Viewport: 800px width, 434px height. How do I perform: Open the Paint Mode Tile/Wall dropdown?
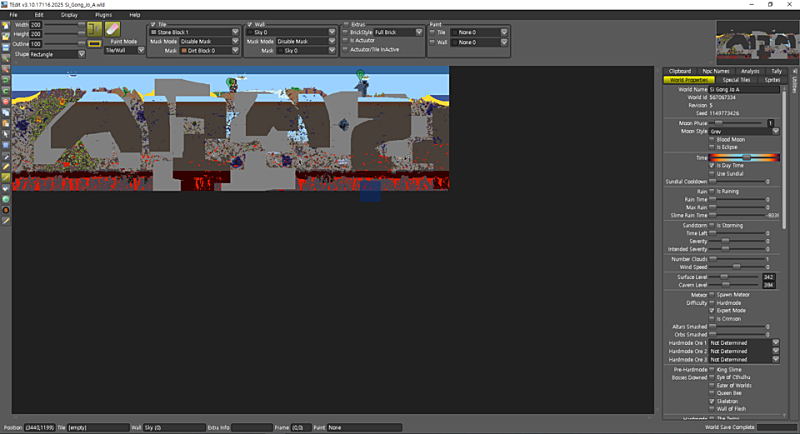coord(124,50)
